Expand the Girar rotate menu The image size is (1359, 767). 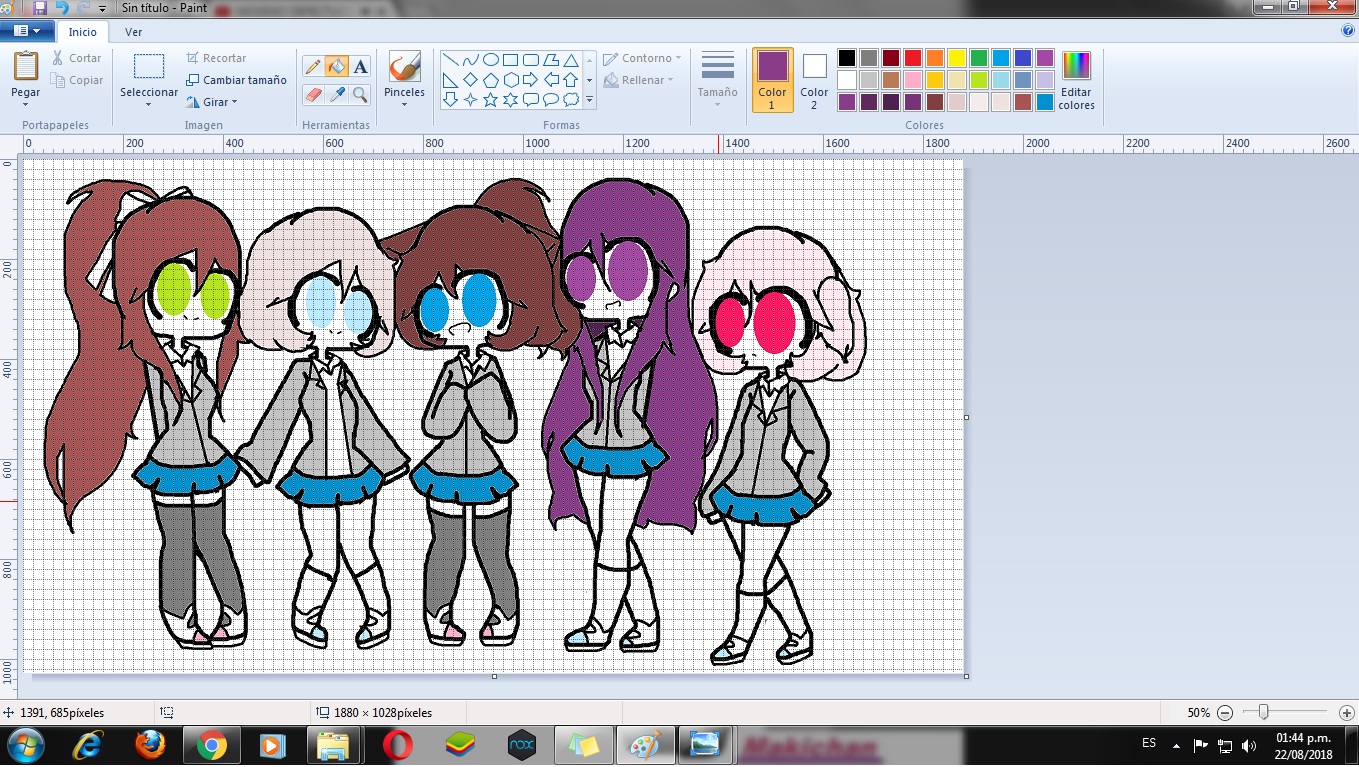coord(212,102)
